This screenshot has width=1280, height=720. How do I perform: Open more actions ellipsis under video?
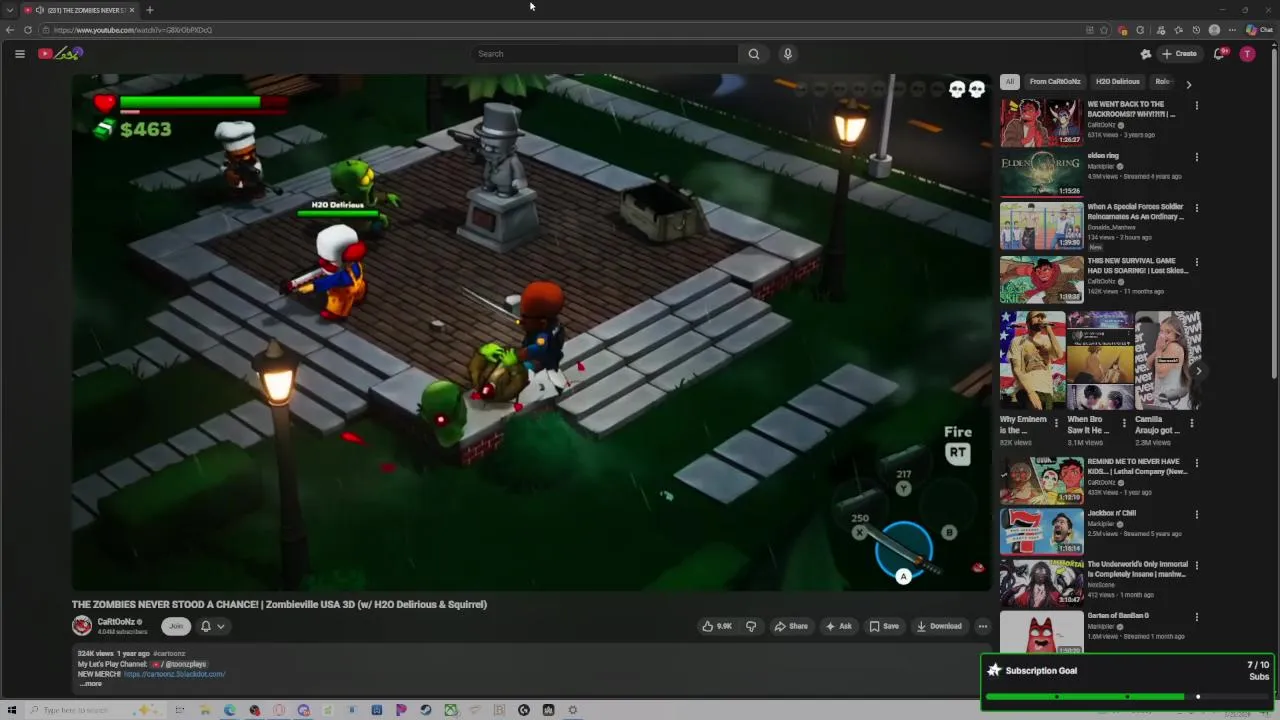[983, 626]
